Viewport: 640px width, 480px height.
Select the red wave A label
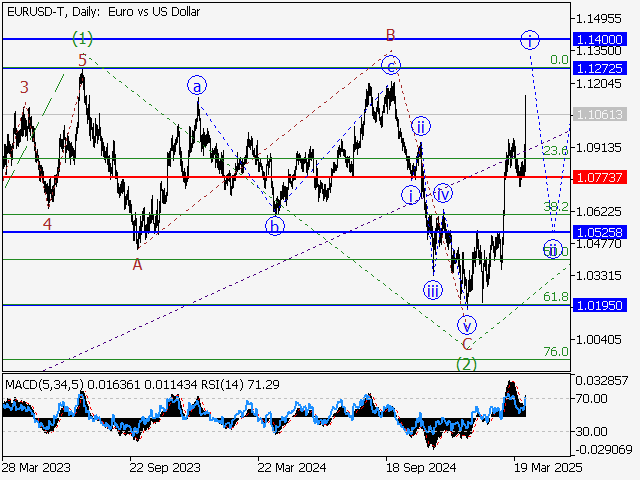click(x=136, y=264)
